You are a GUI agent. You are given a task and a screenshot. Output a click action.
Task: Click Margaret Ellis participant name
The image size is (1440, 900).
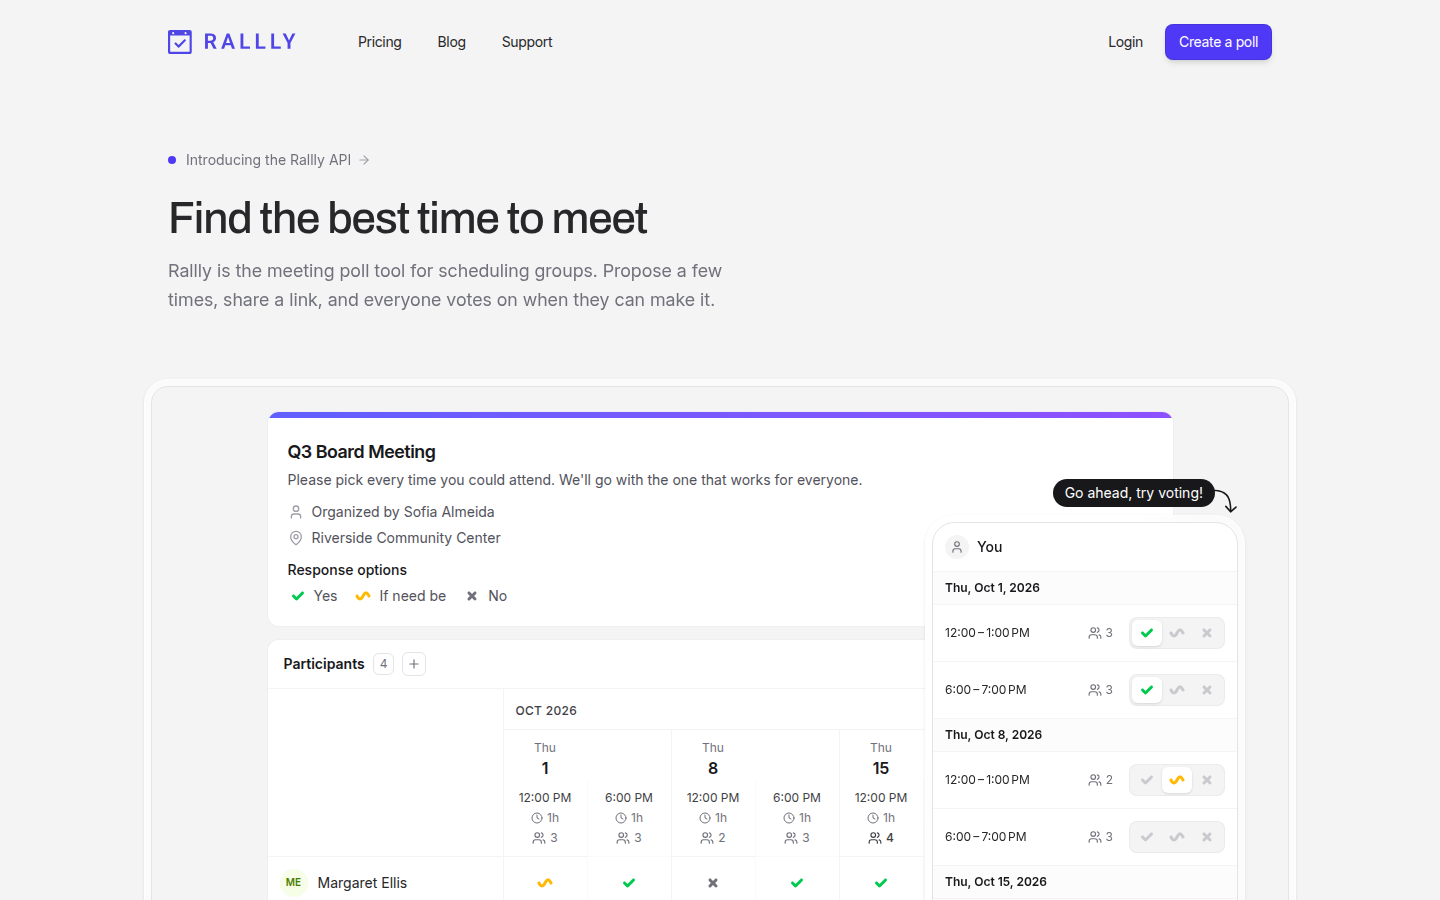tap(362, 883)
